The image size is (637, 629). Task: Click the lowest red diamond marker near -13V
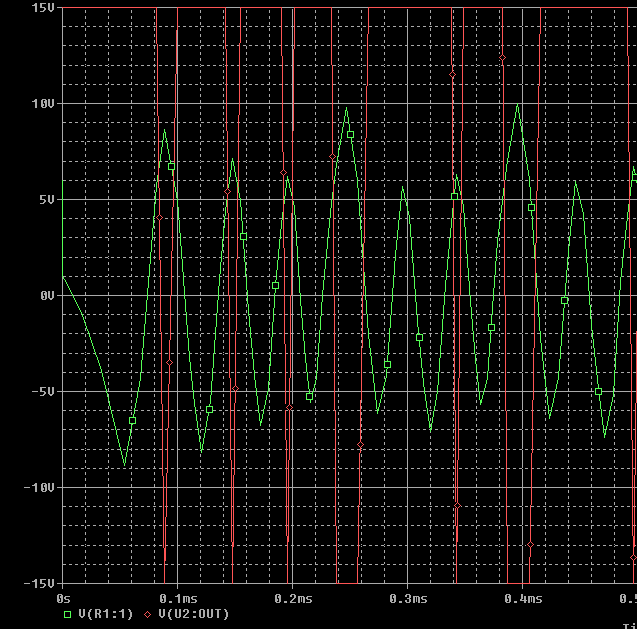click(x=530, y=545)
